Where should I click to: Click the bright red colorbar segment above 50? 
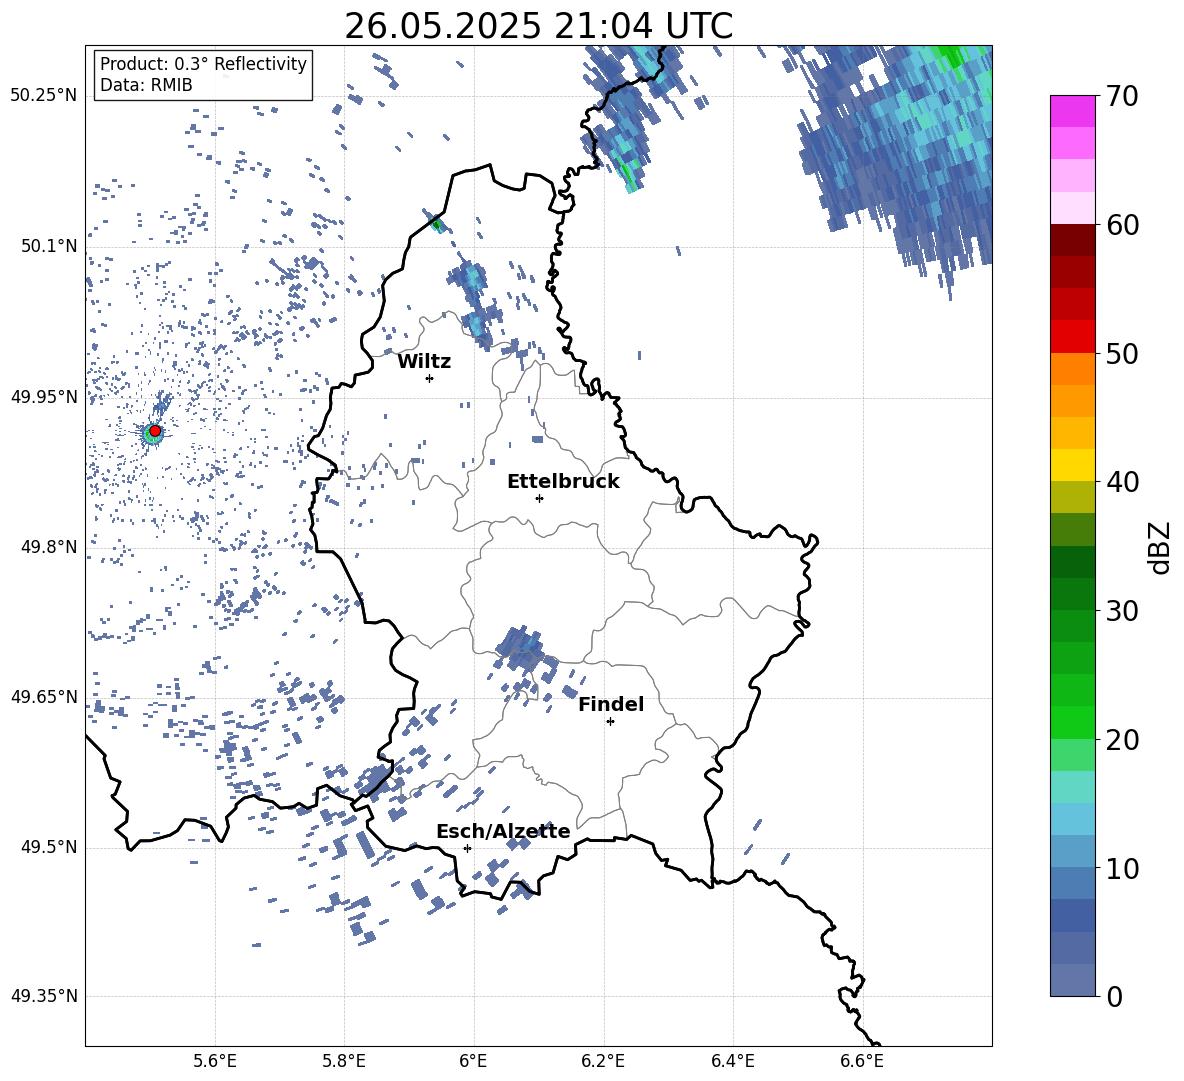pos(1072,337)
